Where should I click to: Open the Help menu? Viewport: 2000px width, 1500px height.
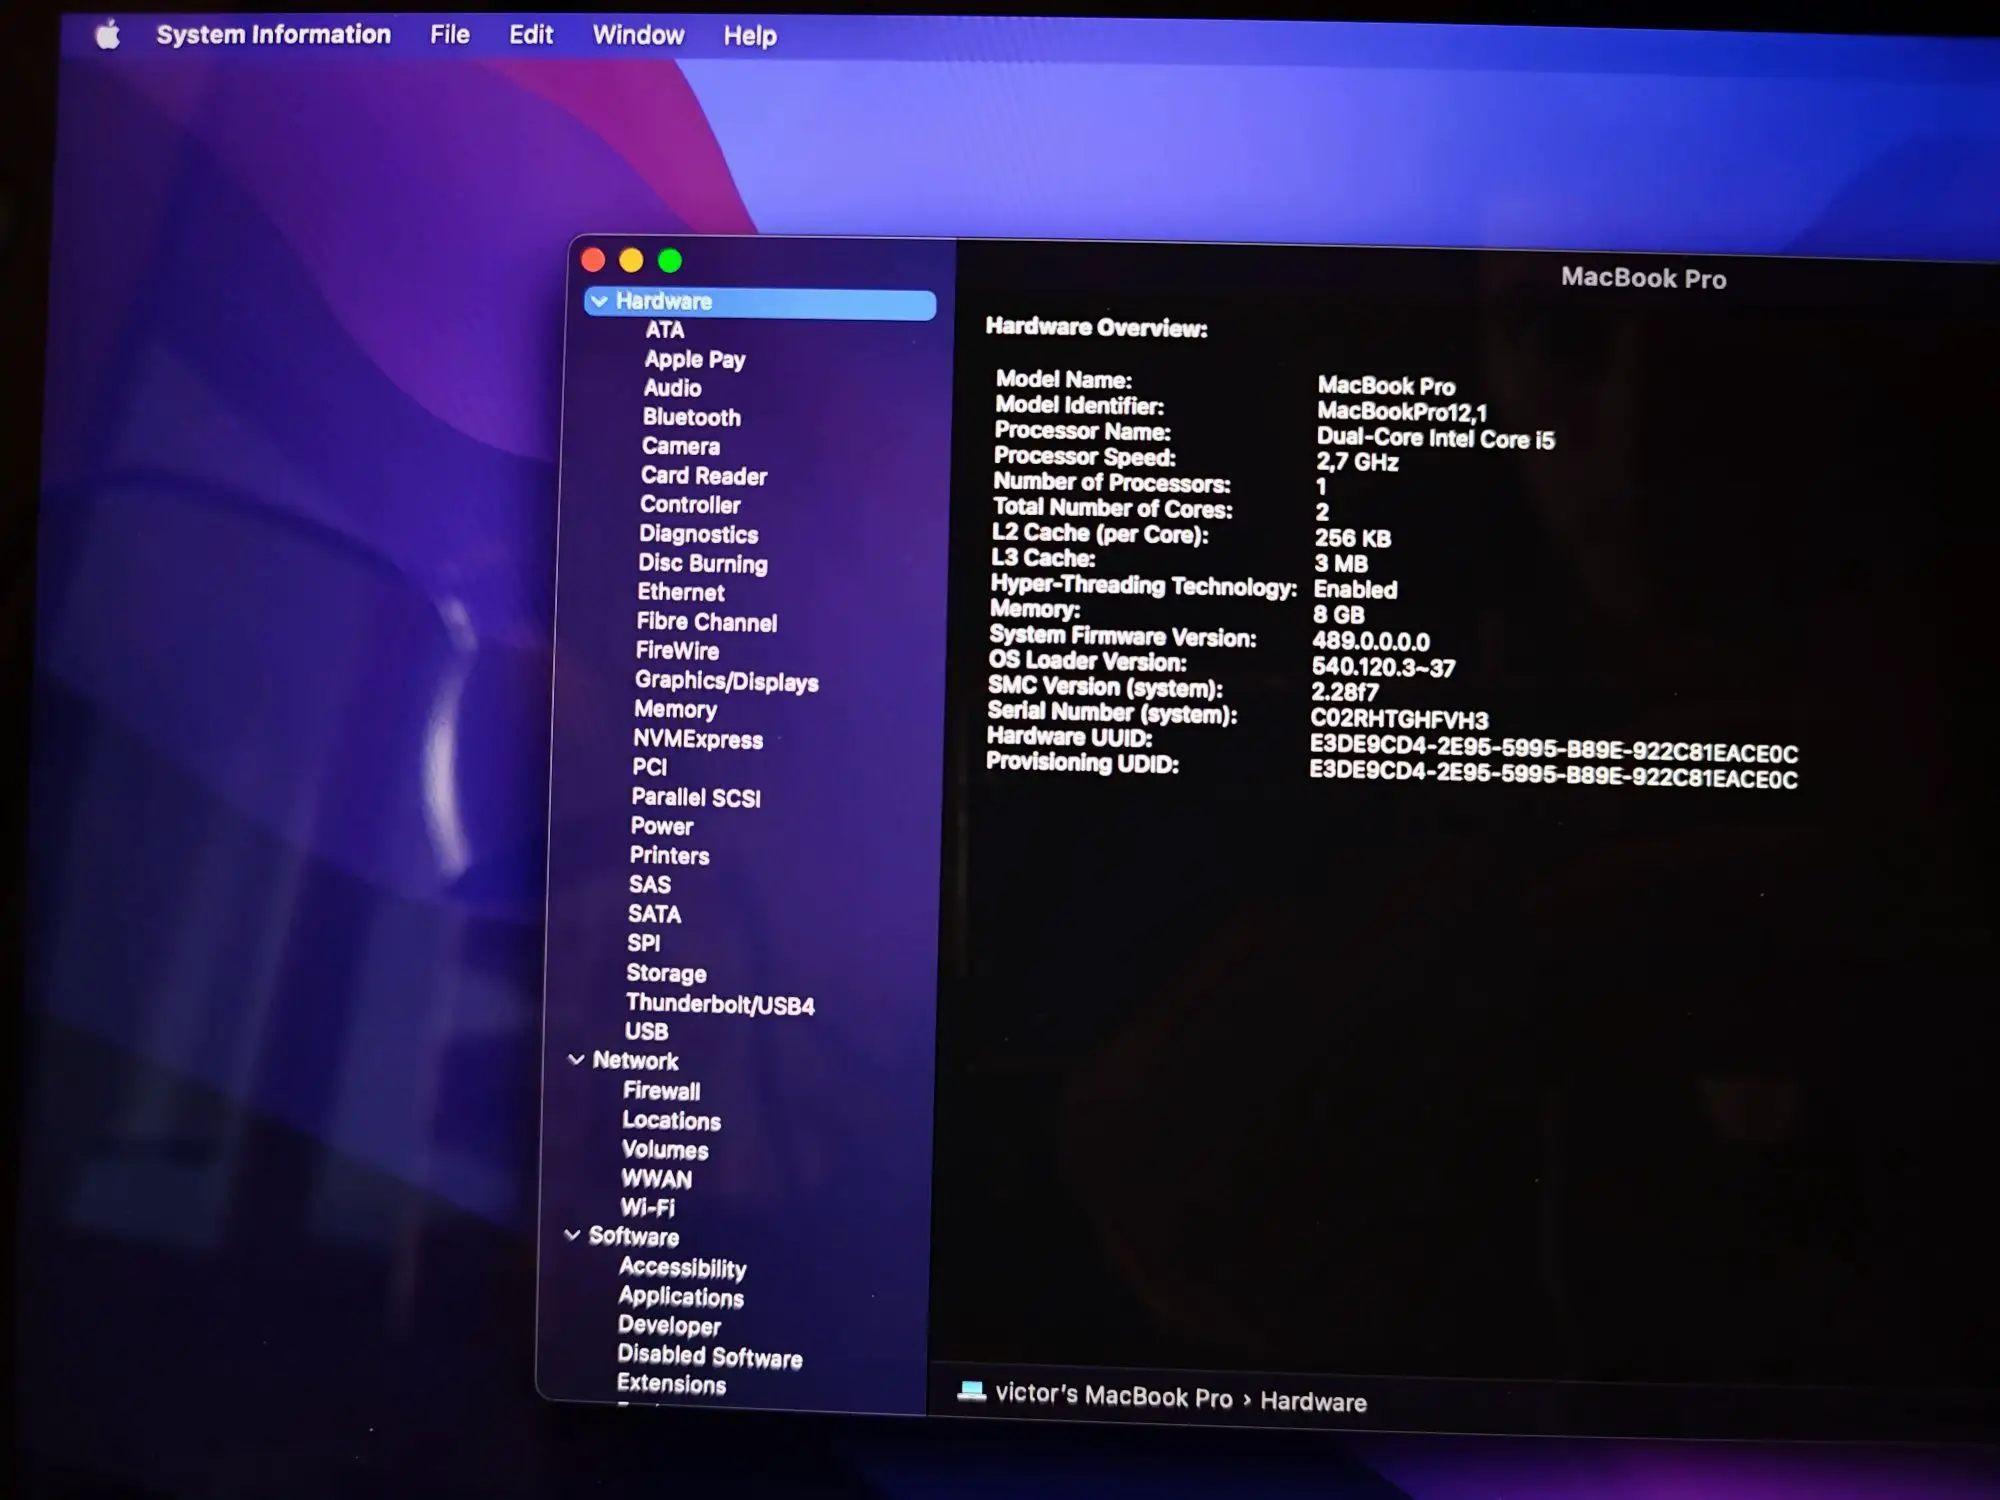(x=750, y=36)
